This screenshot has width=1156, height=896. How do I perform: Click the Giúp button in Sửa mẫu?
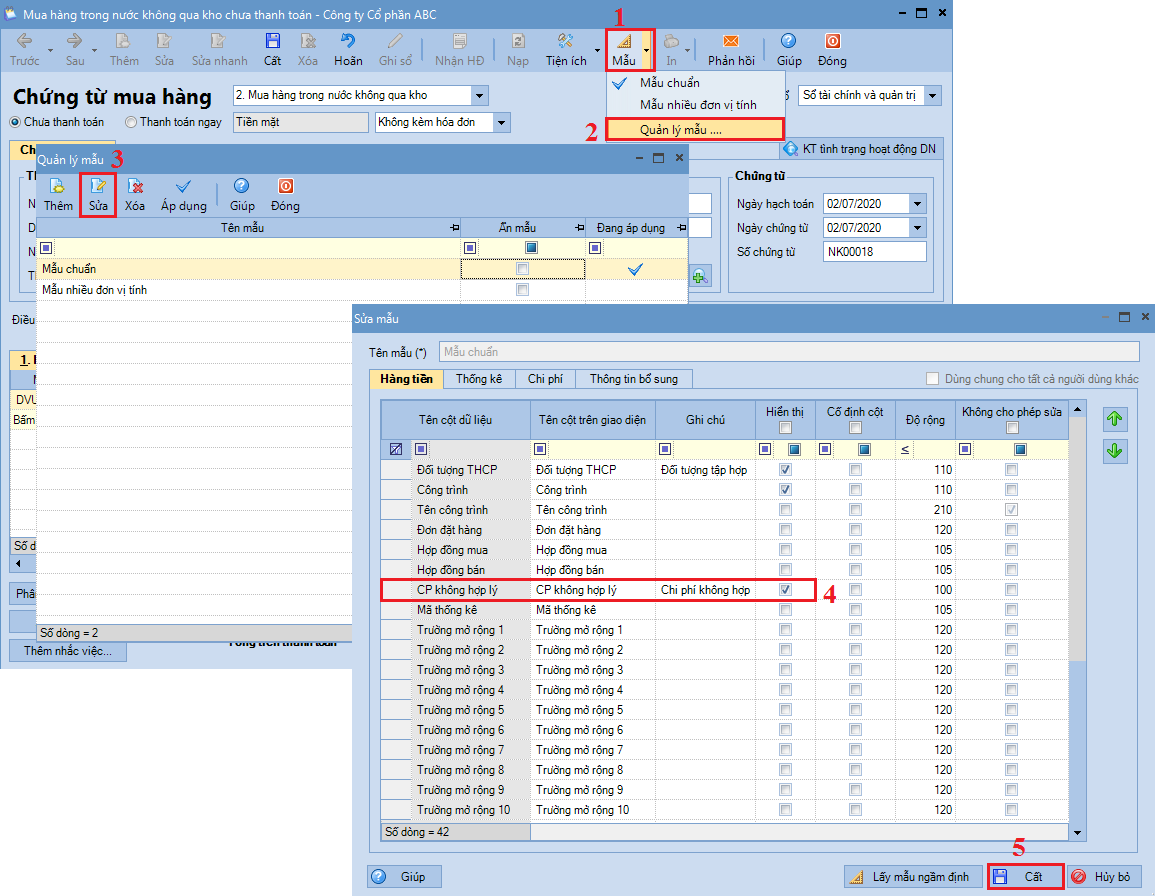pos(404,877)
